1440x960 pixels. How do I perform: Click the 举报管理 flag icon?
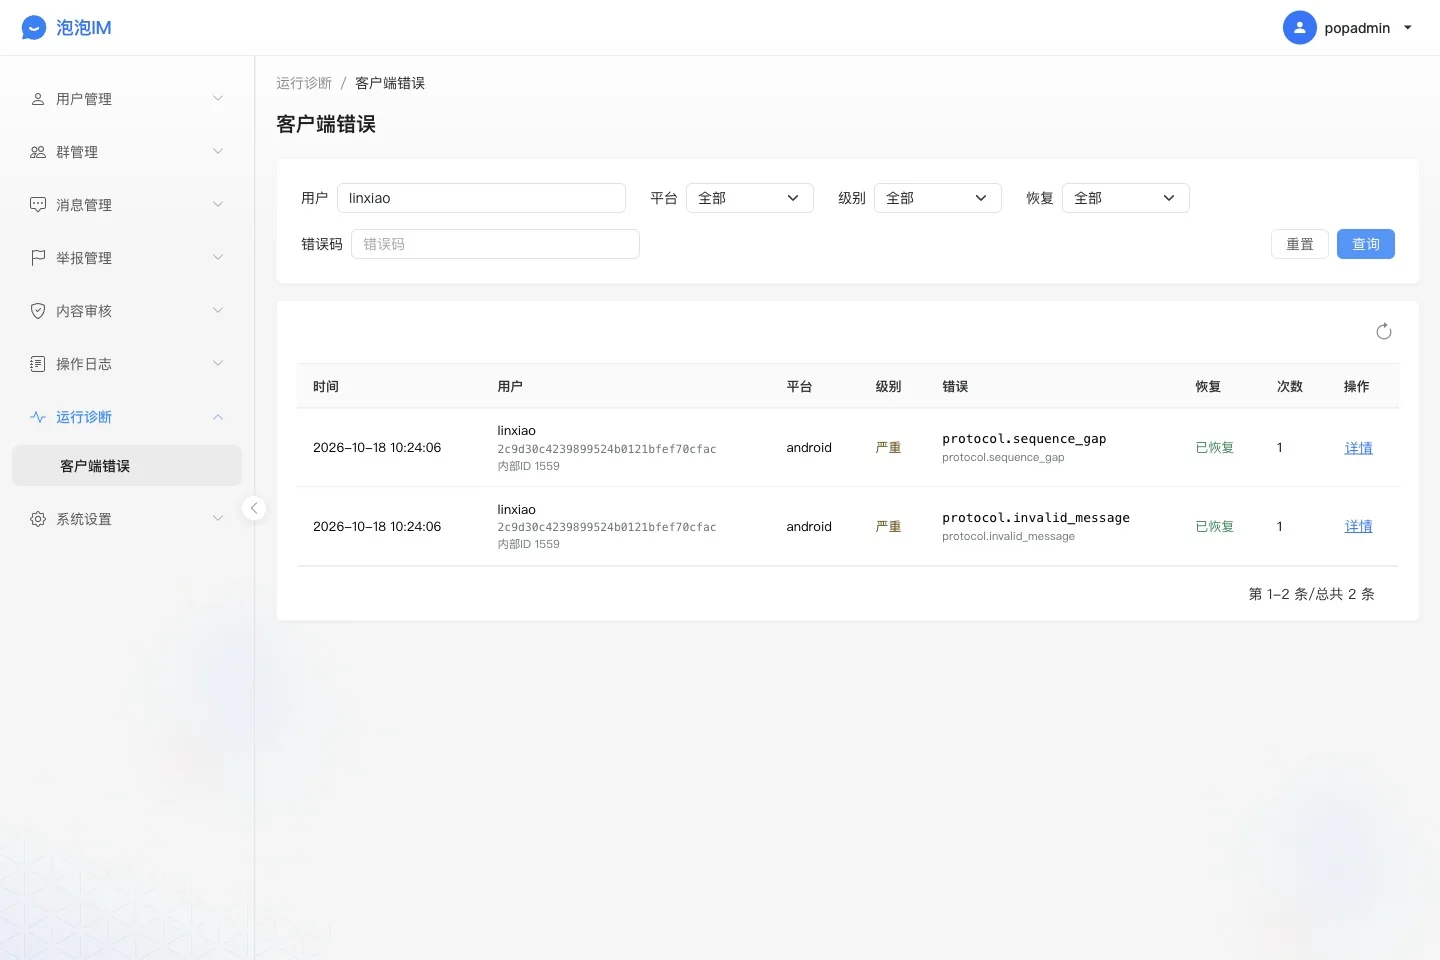point(38,258)
